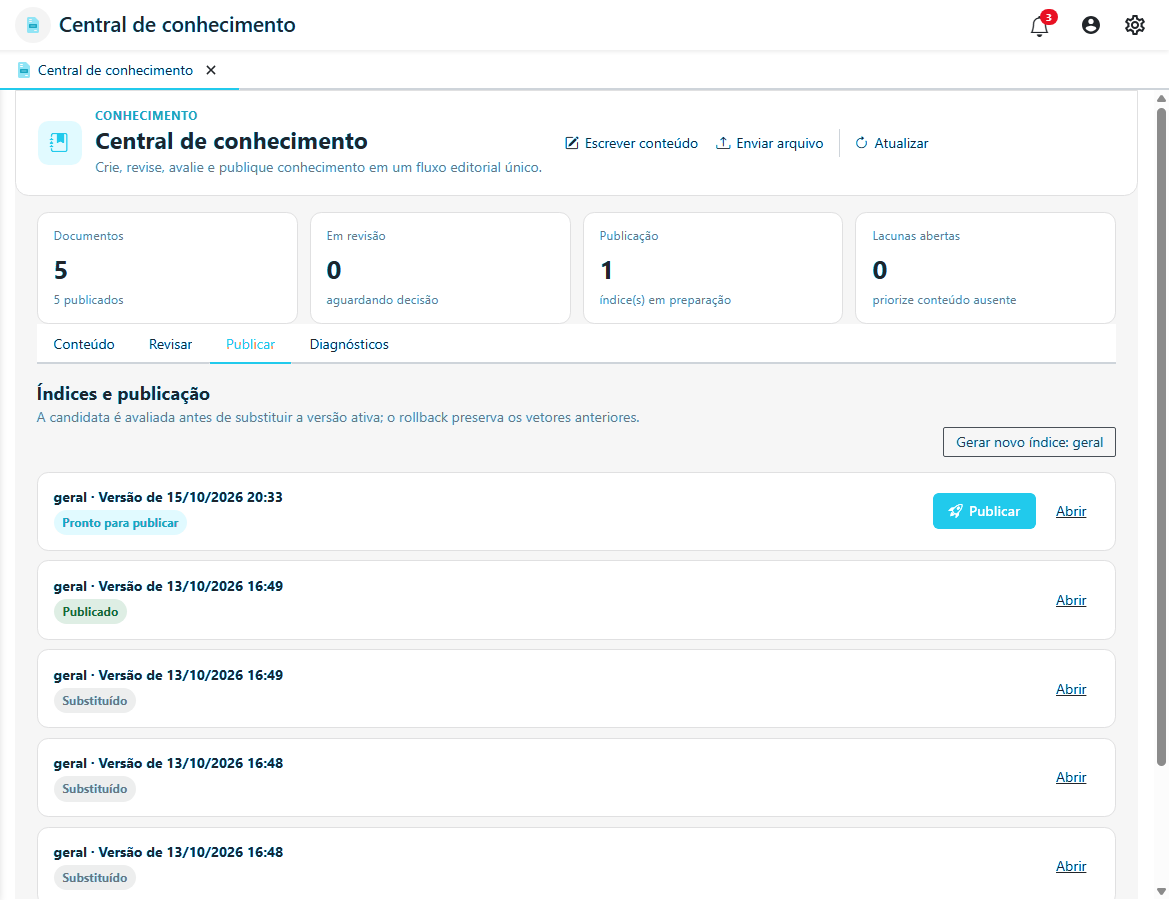
Task: Click the page vertical scrollbar thumb
Action: (1161, 437)
